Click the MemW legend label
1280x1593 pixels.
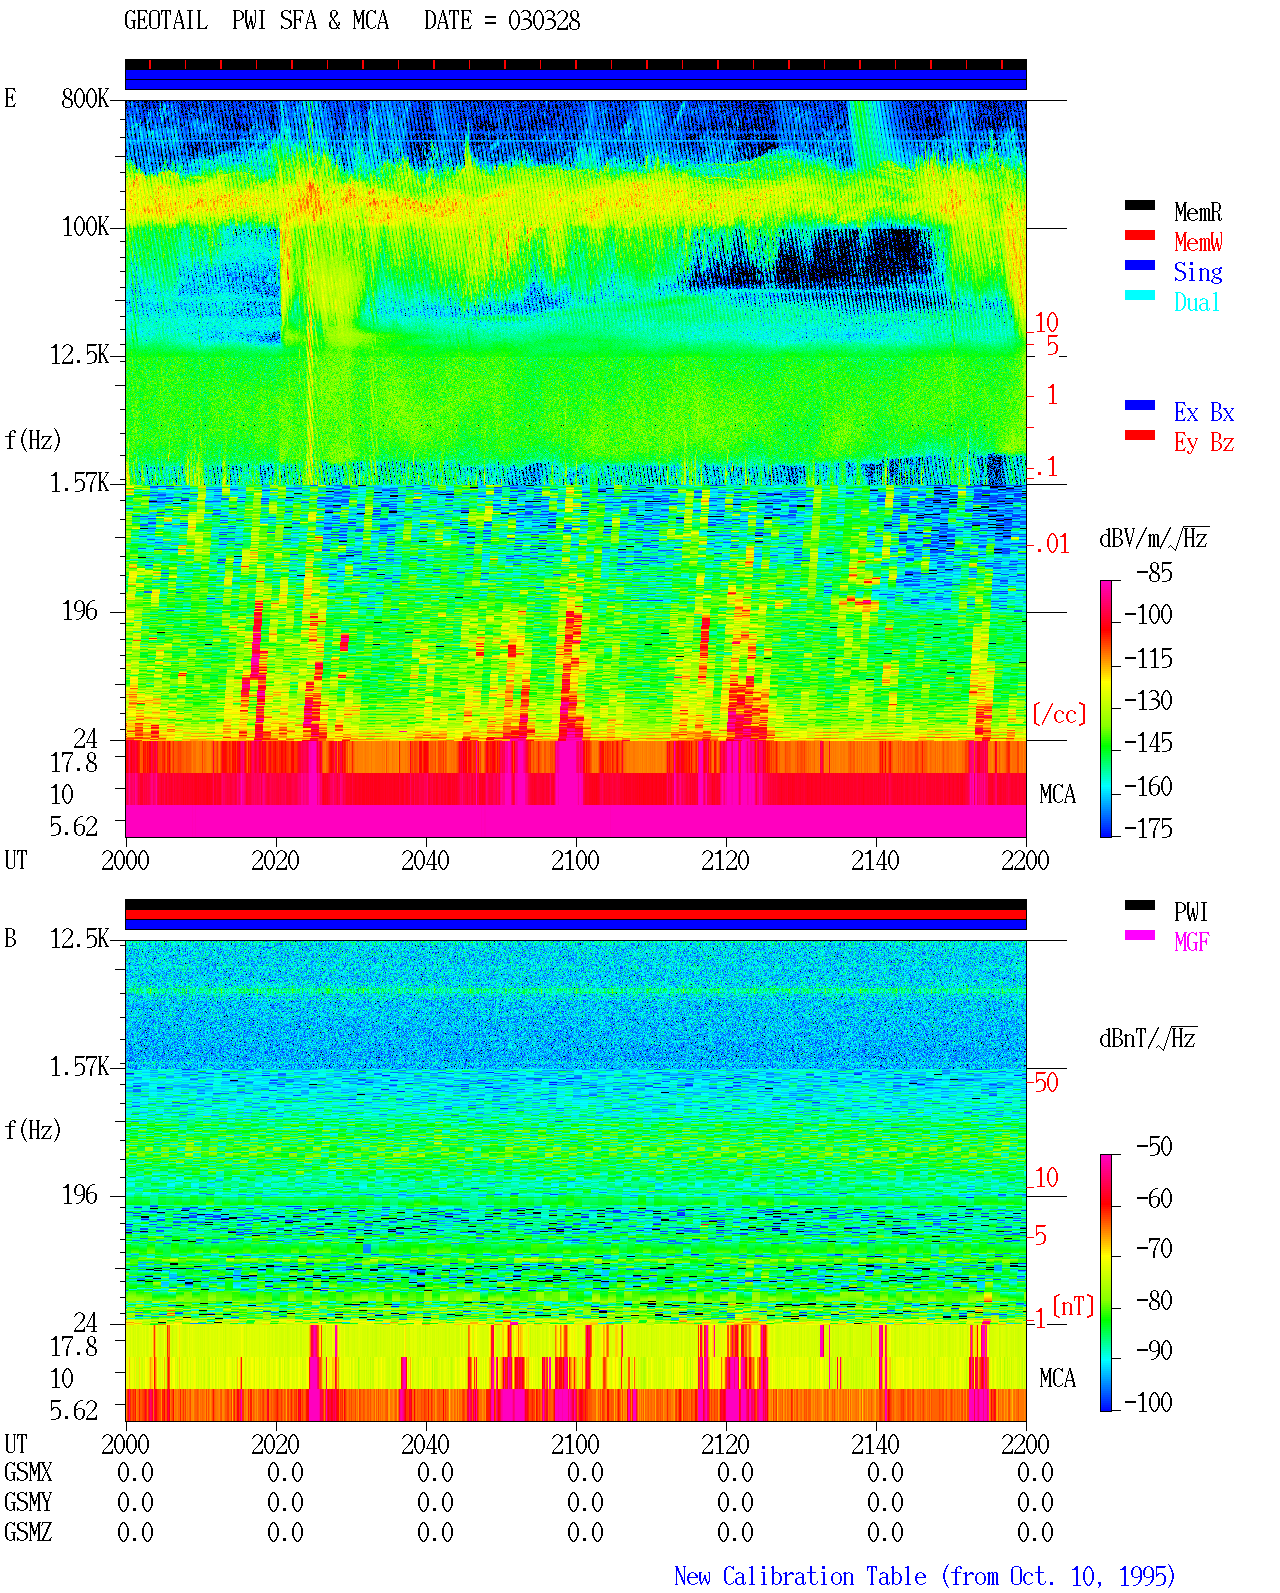point(1198,242)
